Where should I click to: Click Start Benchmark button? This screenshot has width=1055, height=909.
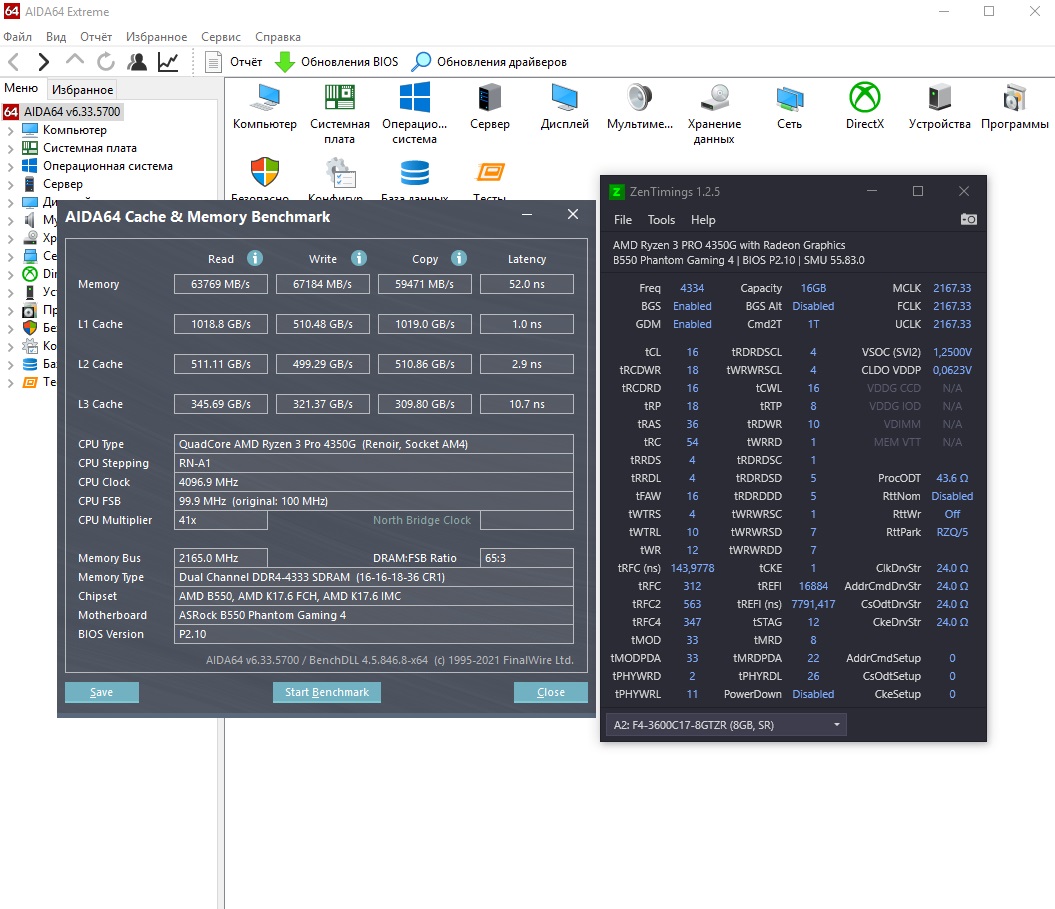[326, 692]
